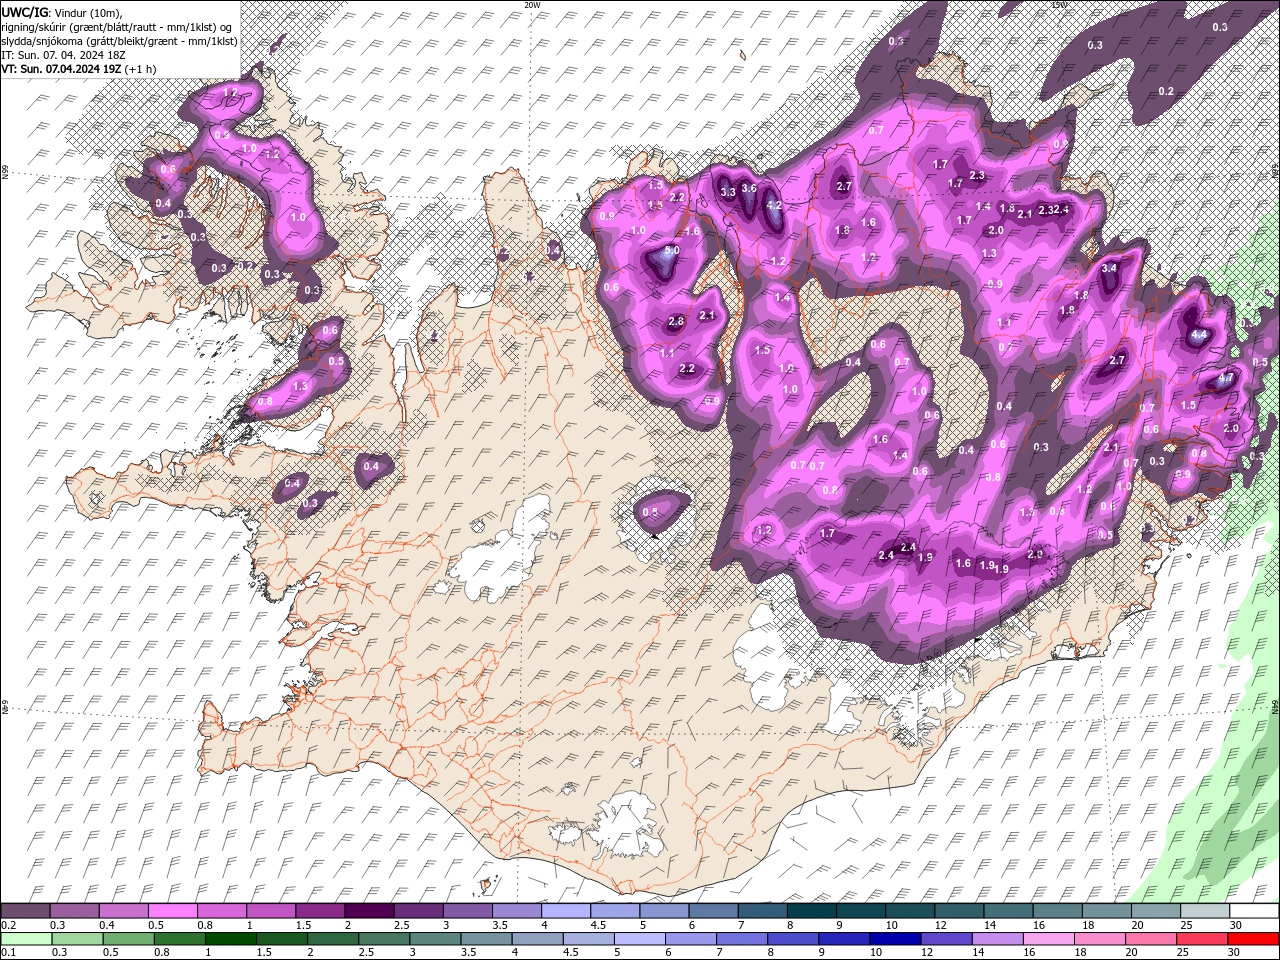
Task: Select the lower pale green swatch between 0.1 and 0.3
Action: [x=26, y=938]
